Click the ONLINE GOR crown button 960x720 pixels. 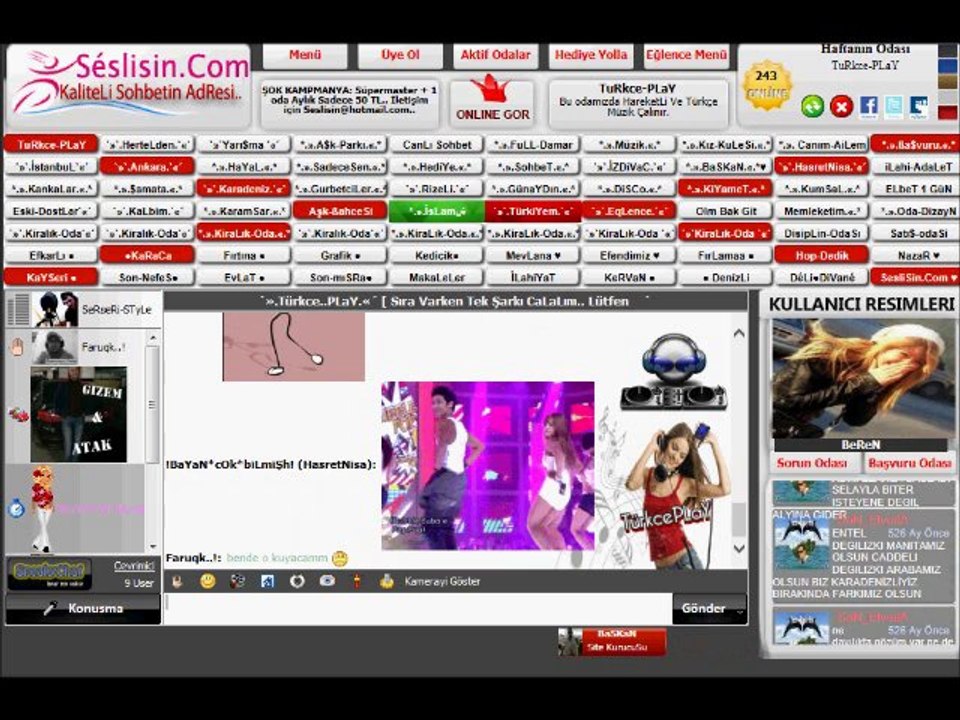click(492, 99)
